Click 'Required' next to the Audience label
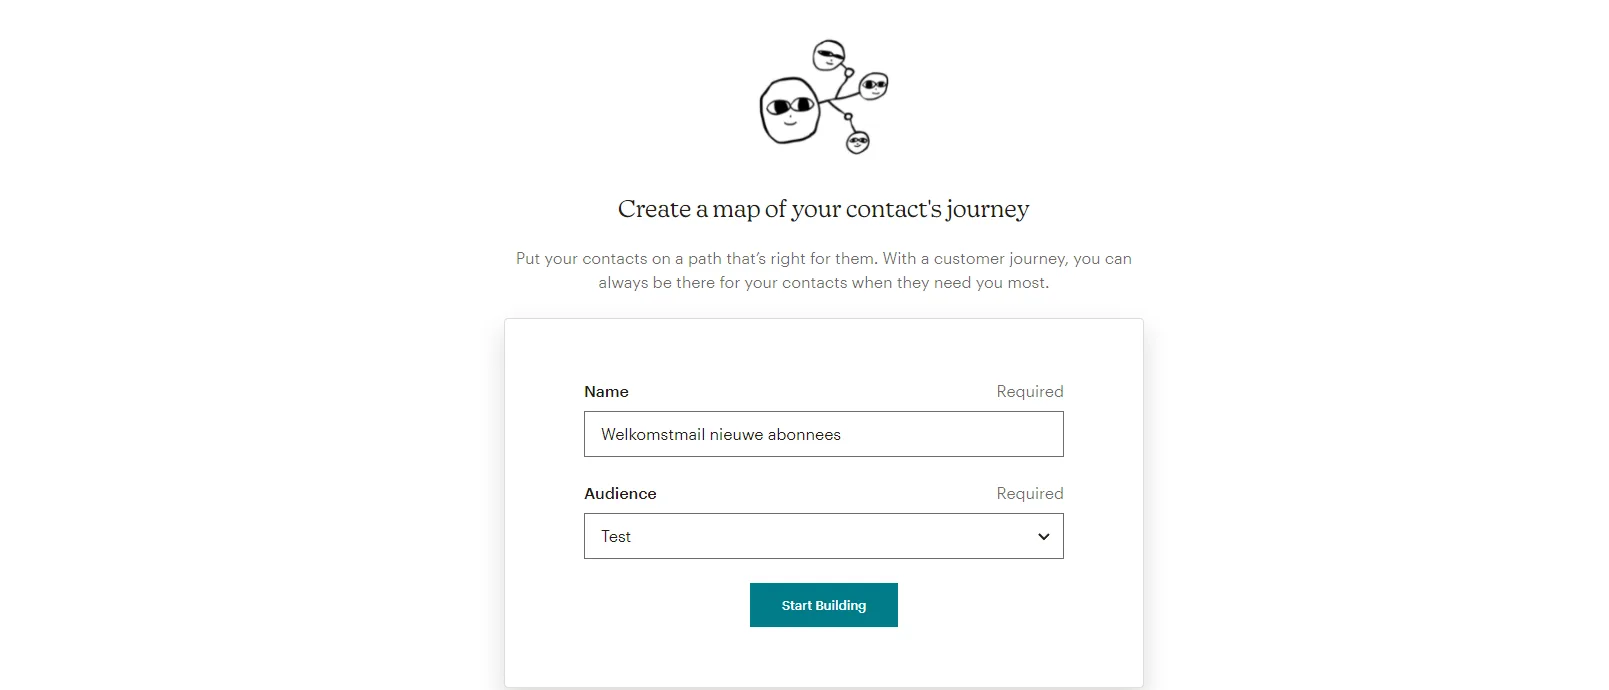Screen dimensions: 1609x690 point(1029,494)
